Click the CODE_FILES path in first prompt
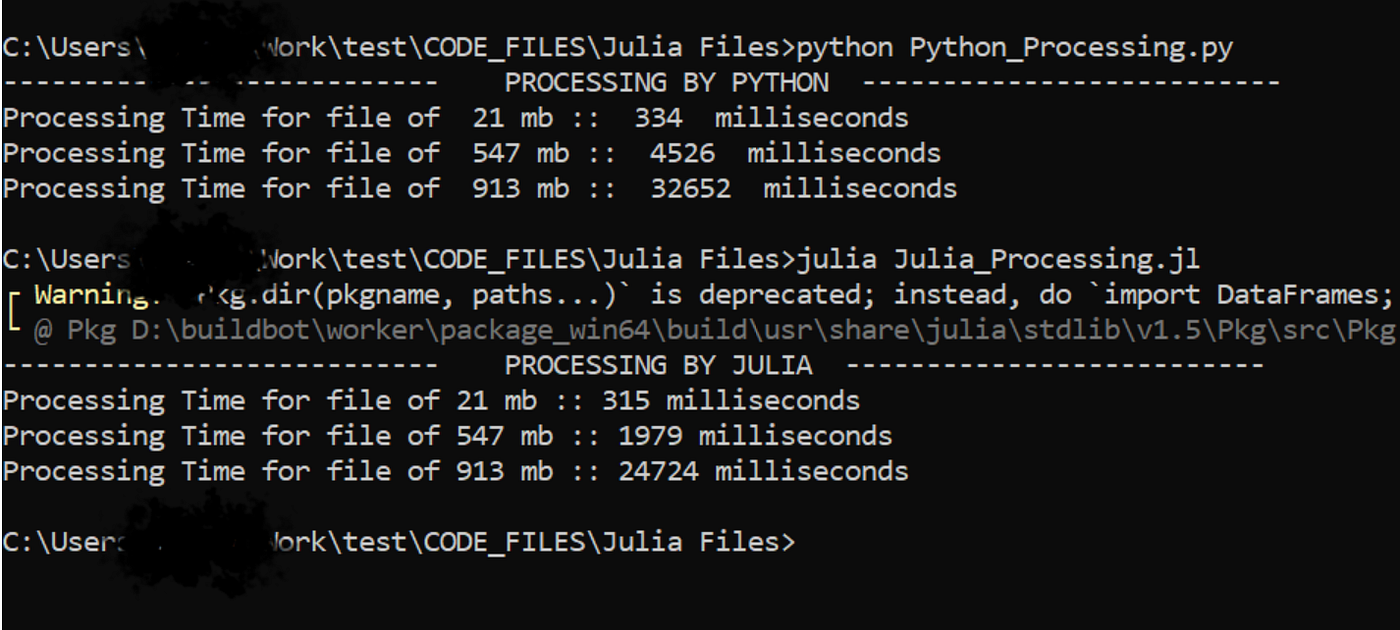The width and height of the screenshot is (1400, 630). [x=504, y=47]
